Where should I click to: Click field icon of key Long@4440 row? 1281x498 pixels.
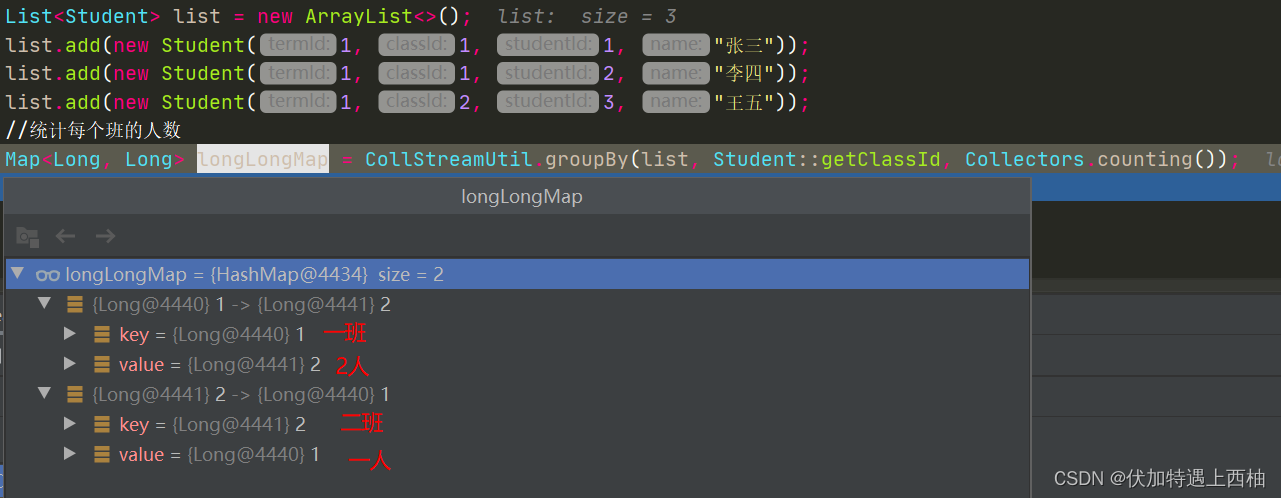click(x=102, y=334)
